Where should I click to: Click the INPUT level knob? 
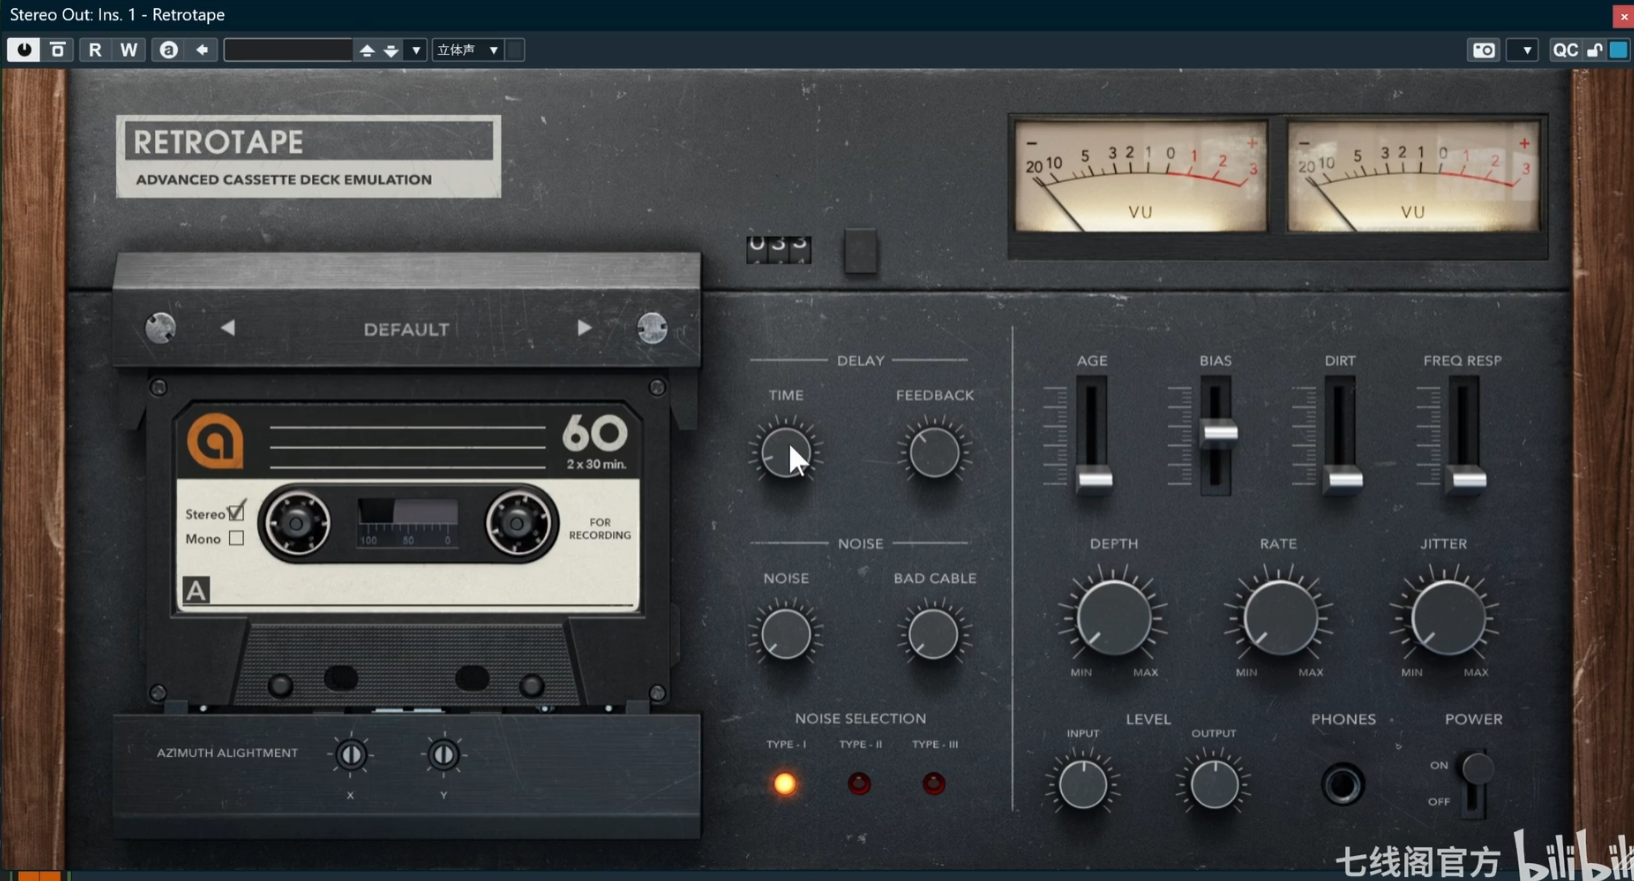point(1083,784)
